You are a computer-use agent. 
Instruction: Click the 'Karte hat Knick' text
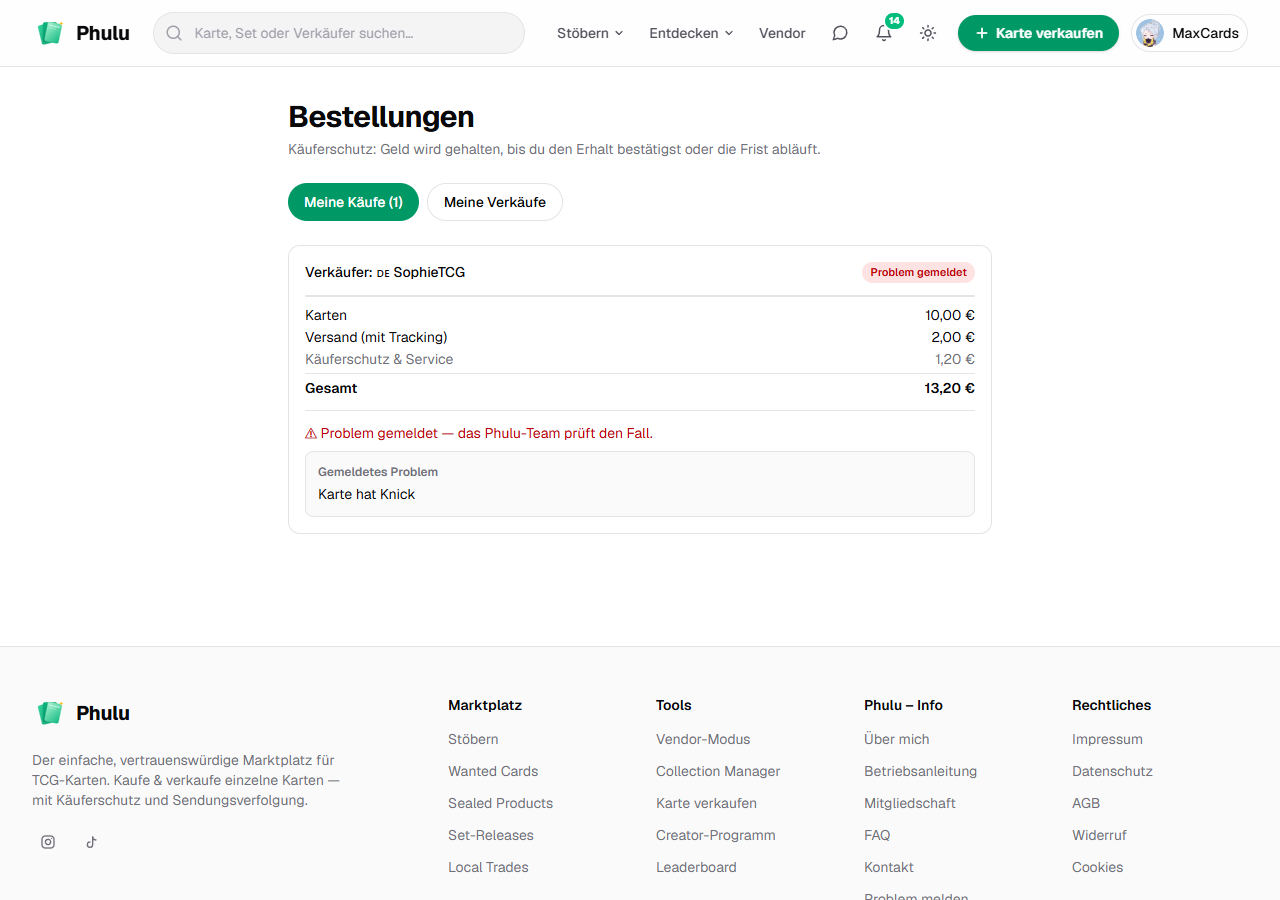[366, 494]
